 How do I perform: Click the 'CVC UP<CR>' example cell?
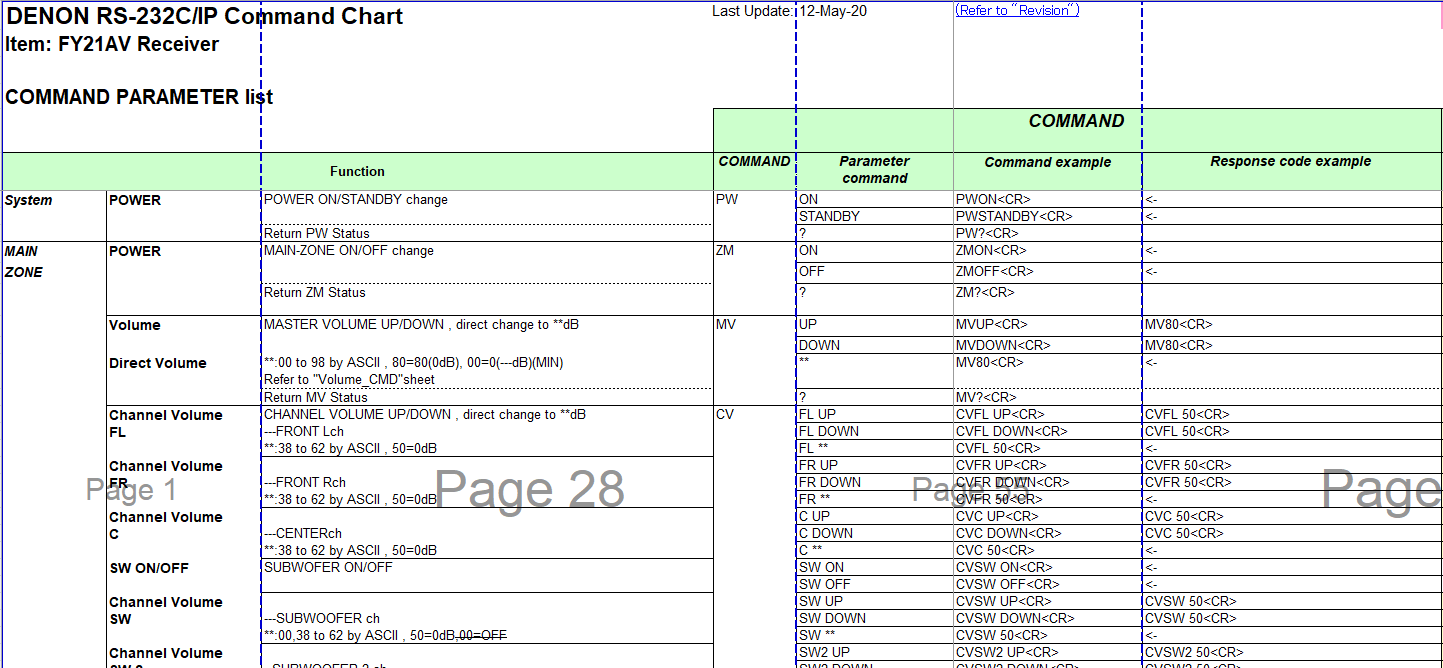[x=1047, y=516]
